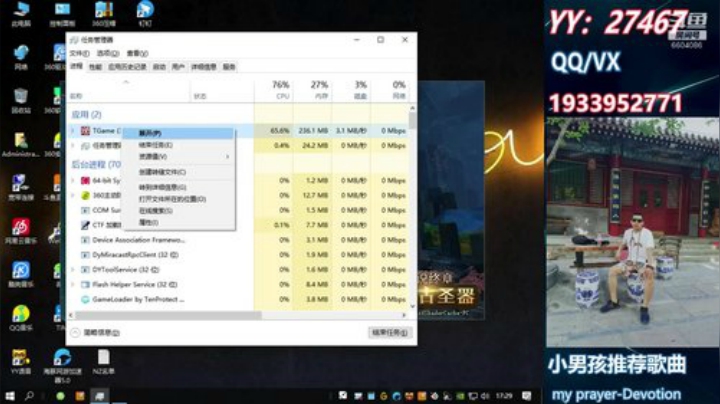Open the View menu in Task Manager
The image size is (720, 404).
(137, 53)
